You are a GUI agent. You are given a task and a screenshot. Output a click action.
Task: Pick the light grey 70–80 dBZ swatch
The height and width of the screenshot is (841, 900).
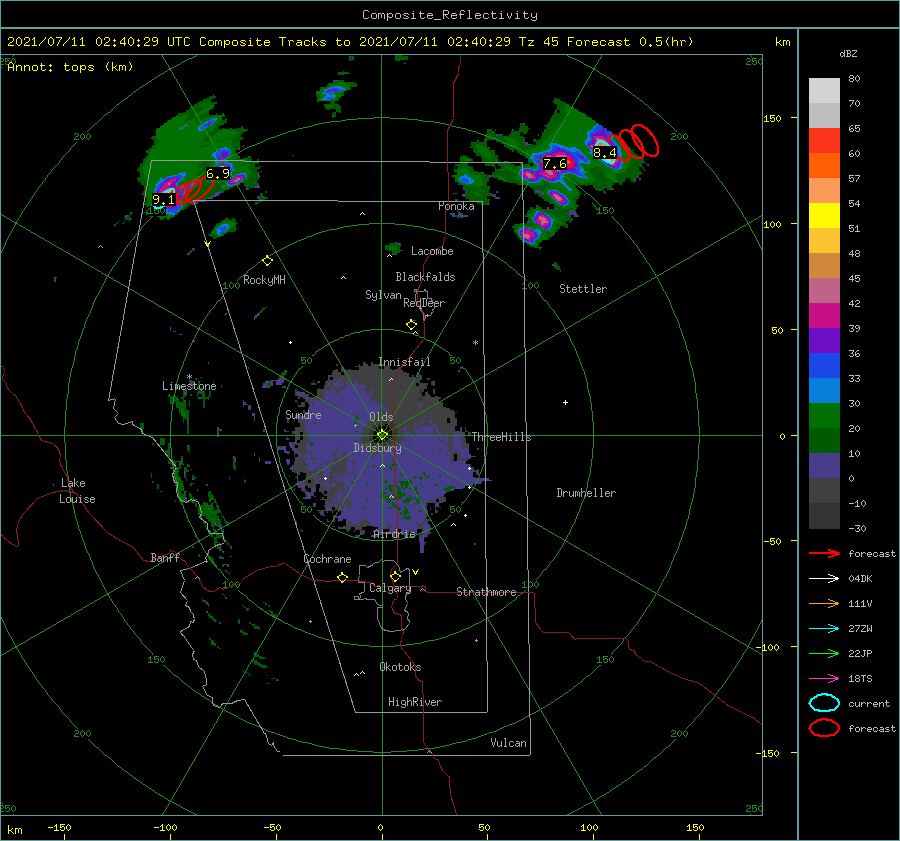click(x=824, y=91)
